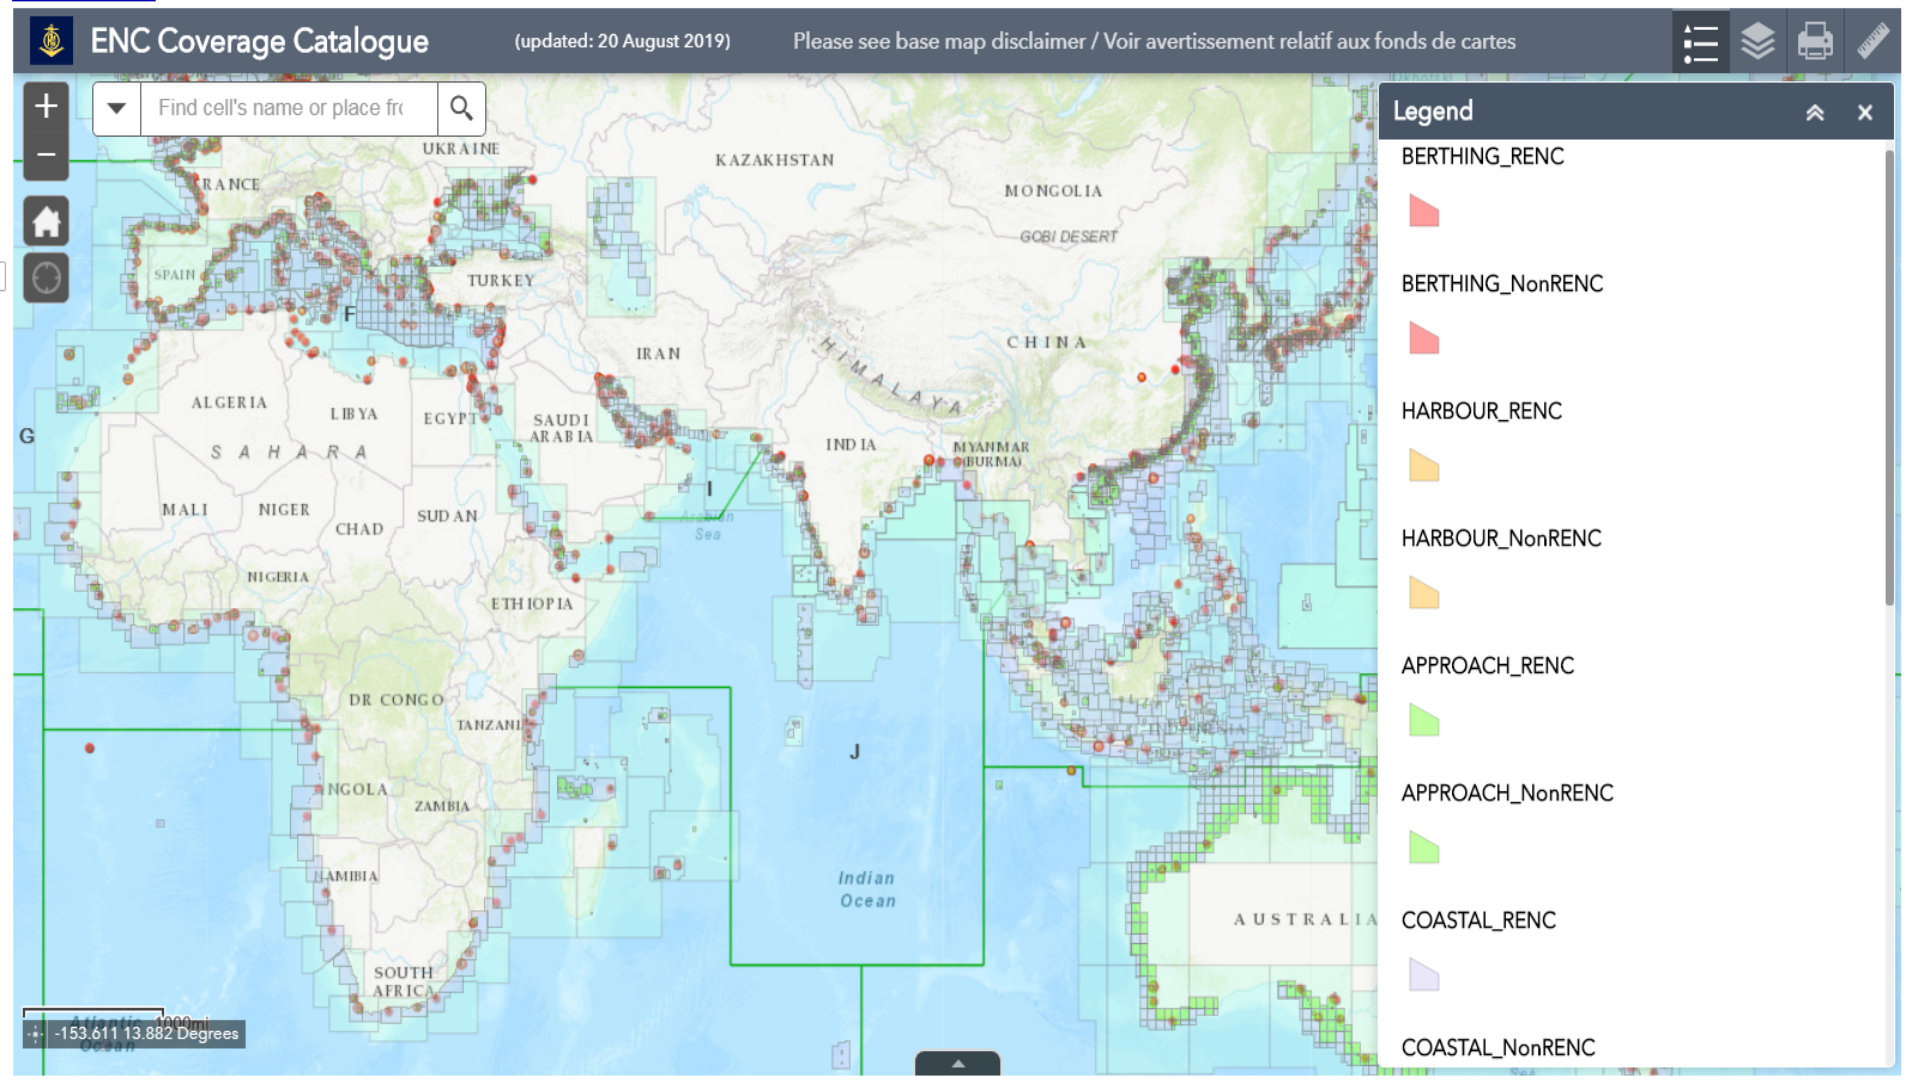The height and width of the screenshot is (1081, 1912).
Task: Click the base map disclaimer text
Action: pyautogui.click(x=1154, y=42)
